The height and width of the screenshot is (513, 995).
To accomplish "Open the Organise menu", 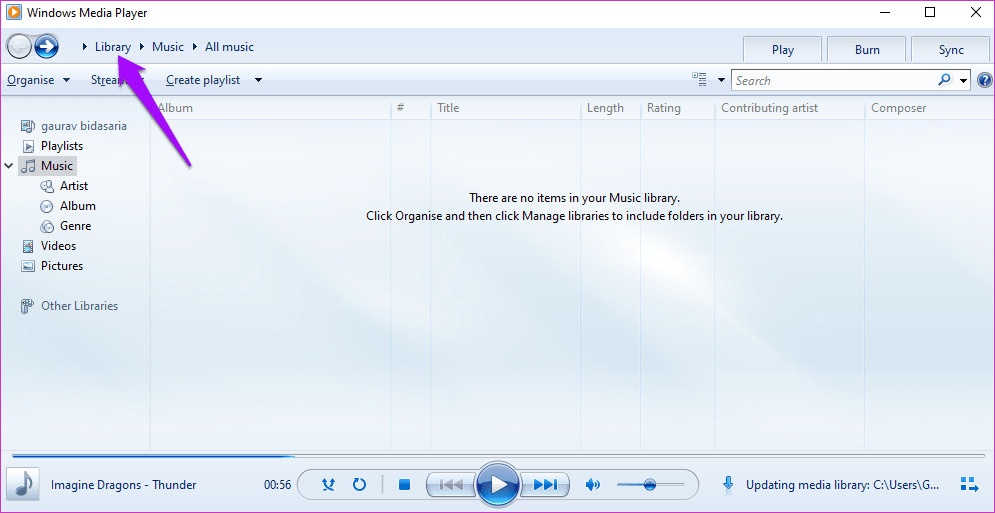I will [x=38, y=80].
